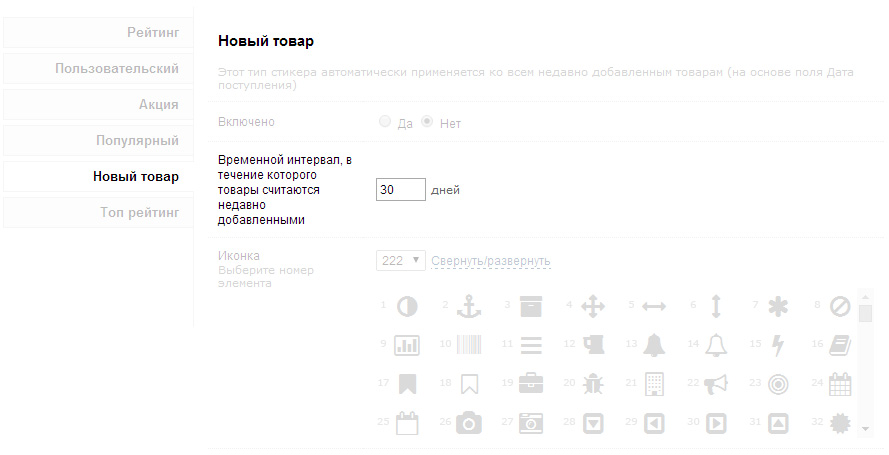Select the bar chart icon number 9

(407, 345)
